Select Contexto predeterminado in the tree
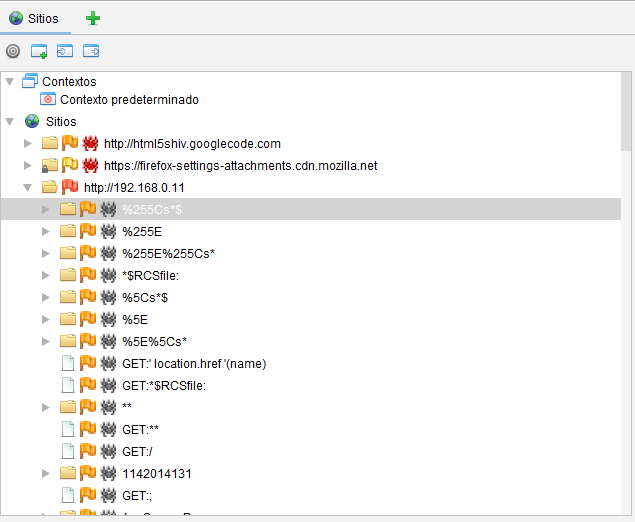The height and width of the screenshot is (522, 635). [x=128, y=99]
